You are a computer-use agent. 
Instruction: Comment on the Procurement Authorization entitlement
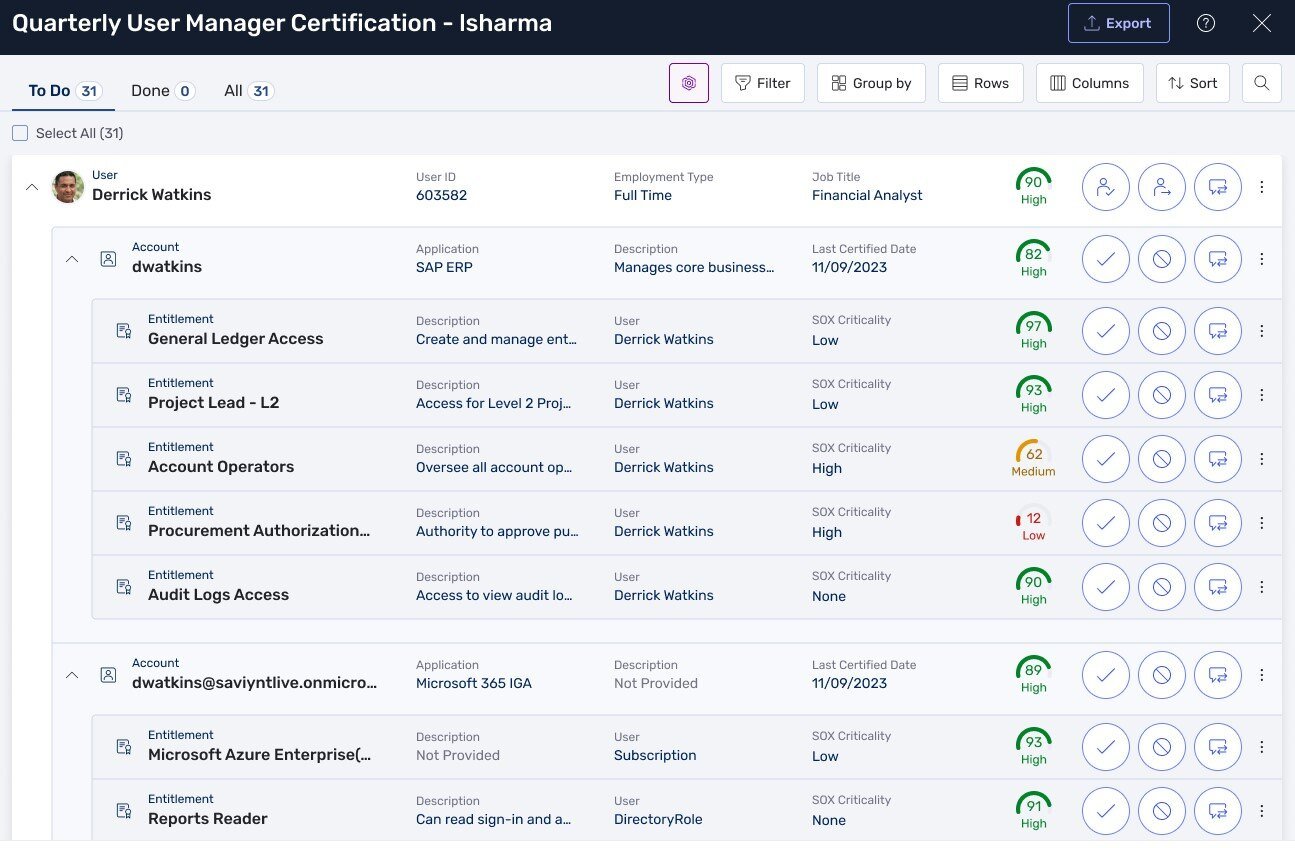(x=1218, y=522)
